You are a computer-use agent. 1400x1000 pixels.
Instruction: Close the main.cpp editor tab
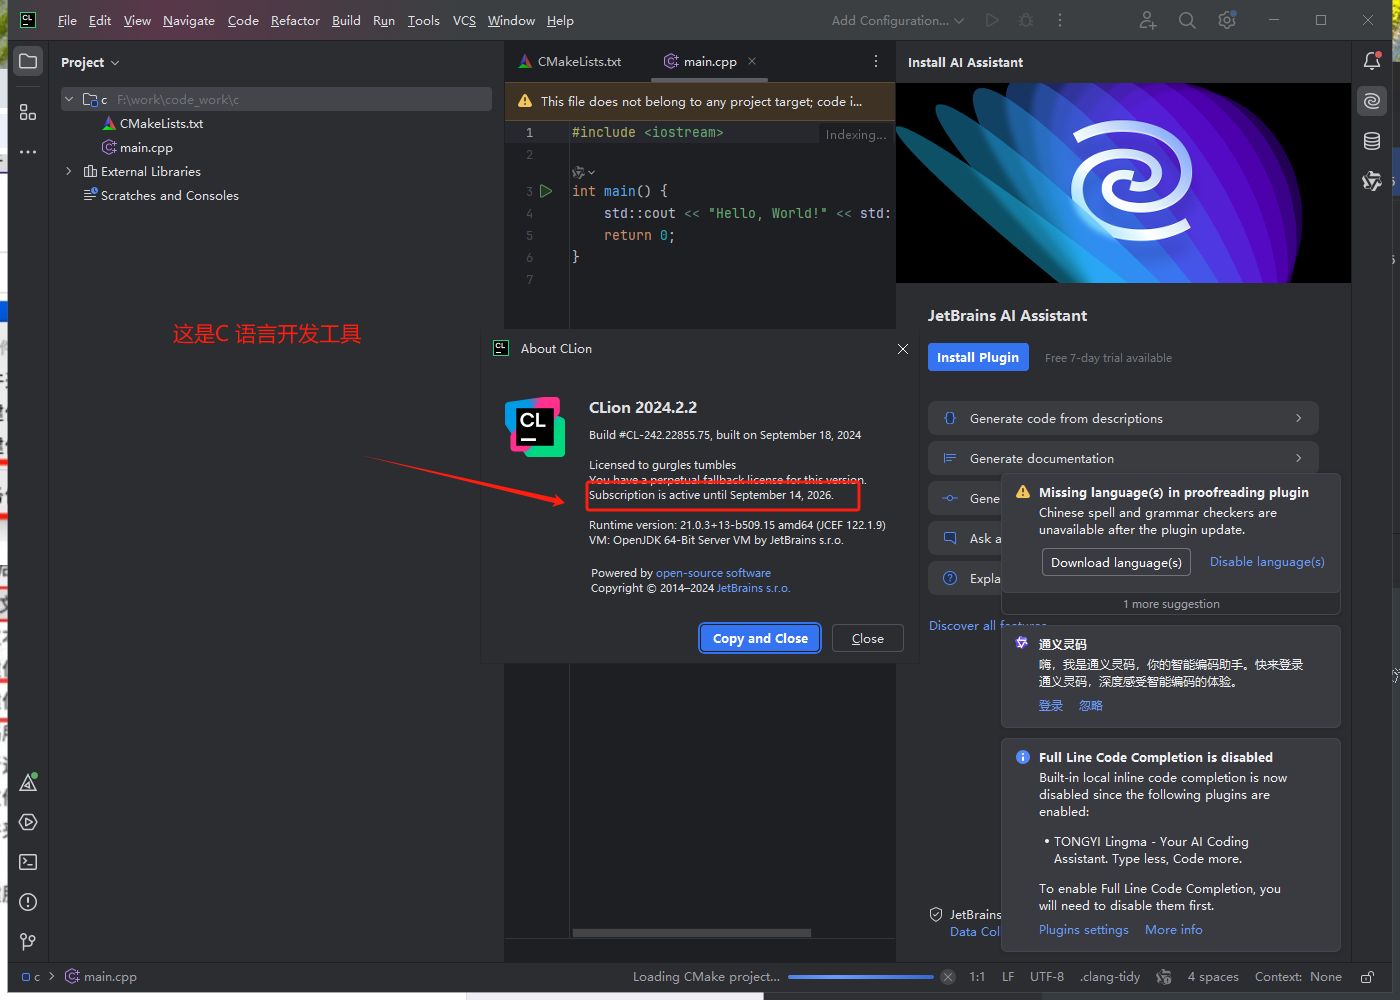[x=752, y=61]
